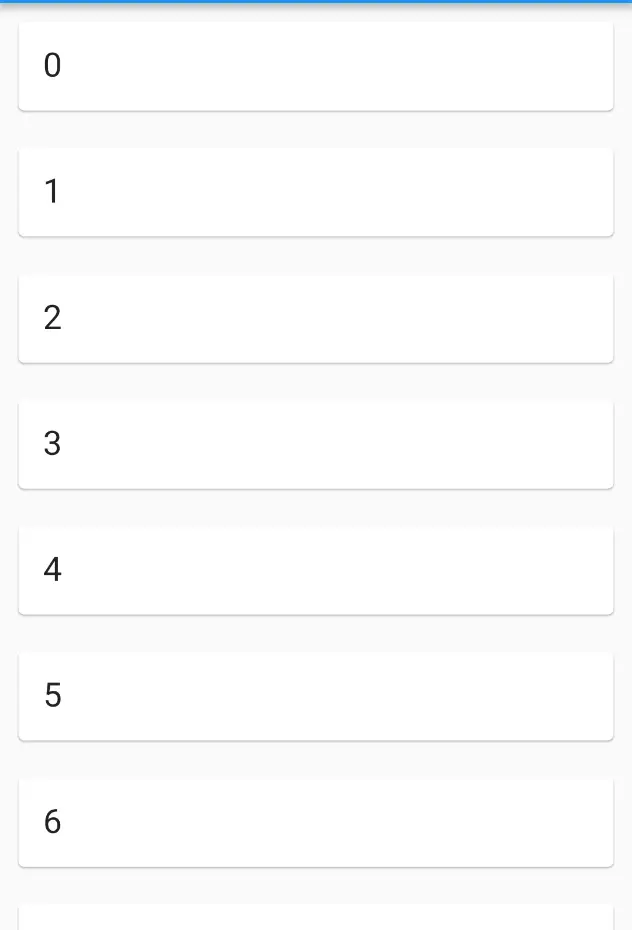This screenshot has width=632, height=930.
Task: Click the number 3 text
Action: 52,443
